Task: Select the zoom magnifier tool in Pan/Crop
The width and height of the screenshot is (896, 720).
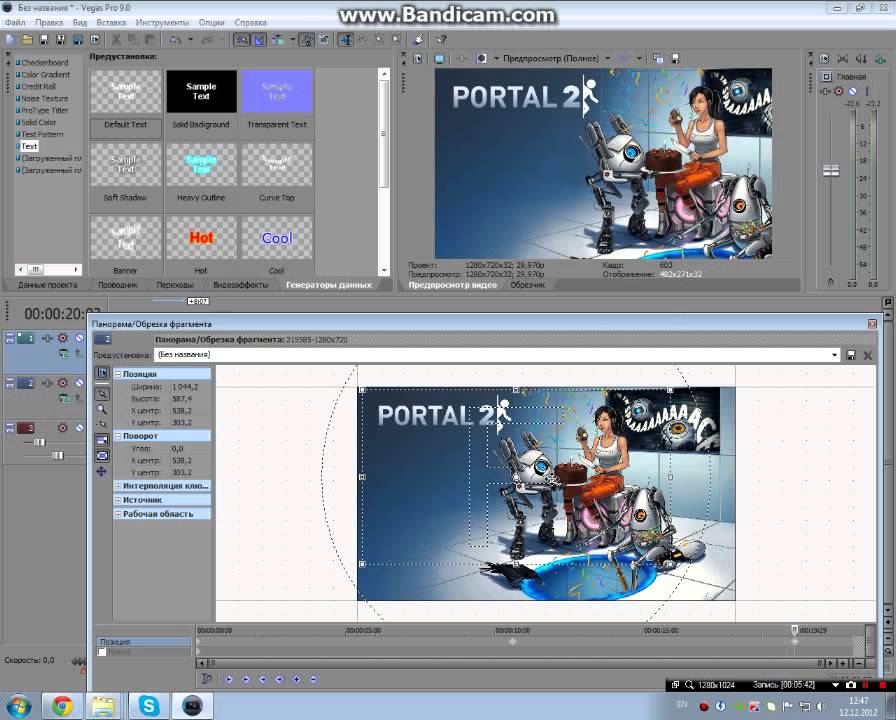Action: [x=102, y=409]
